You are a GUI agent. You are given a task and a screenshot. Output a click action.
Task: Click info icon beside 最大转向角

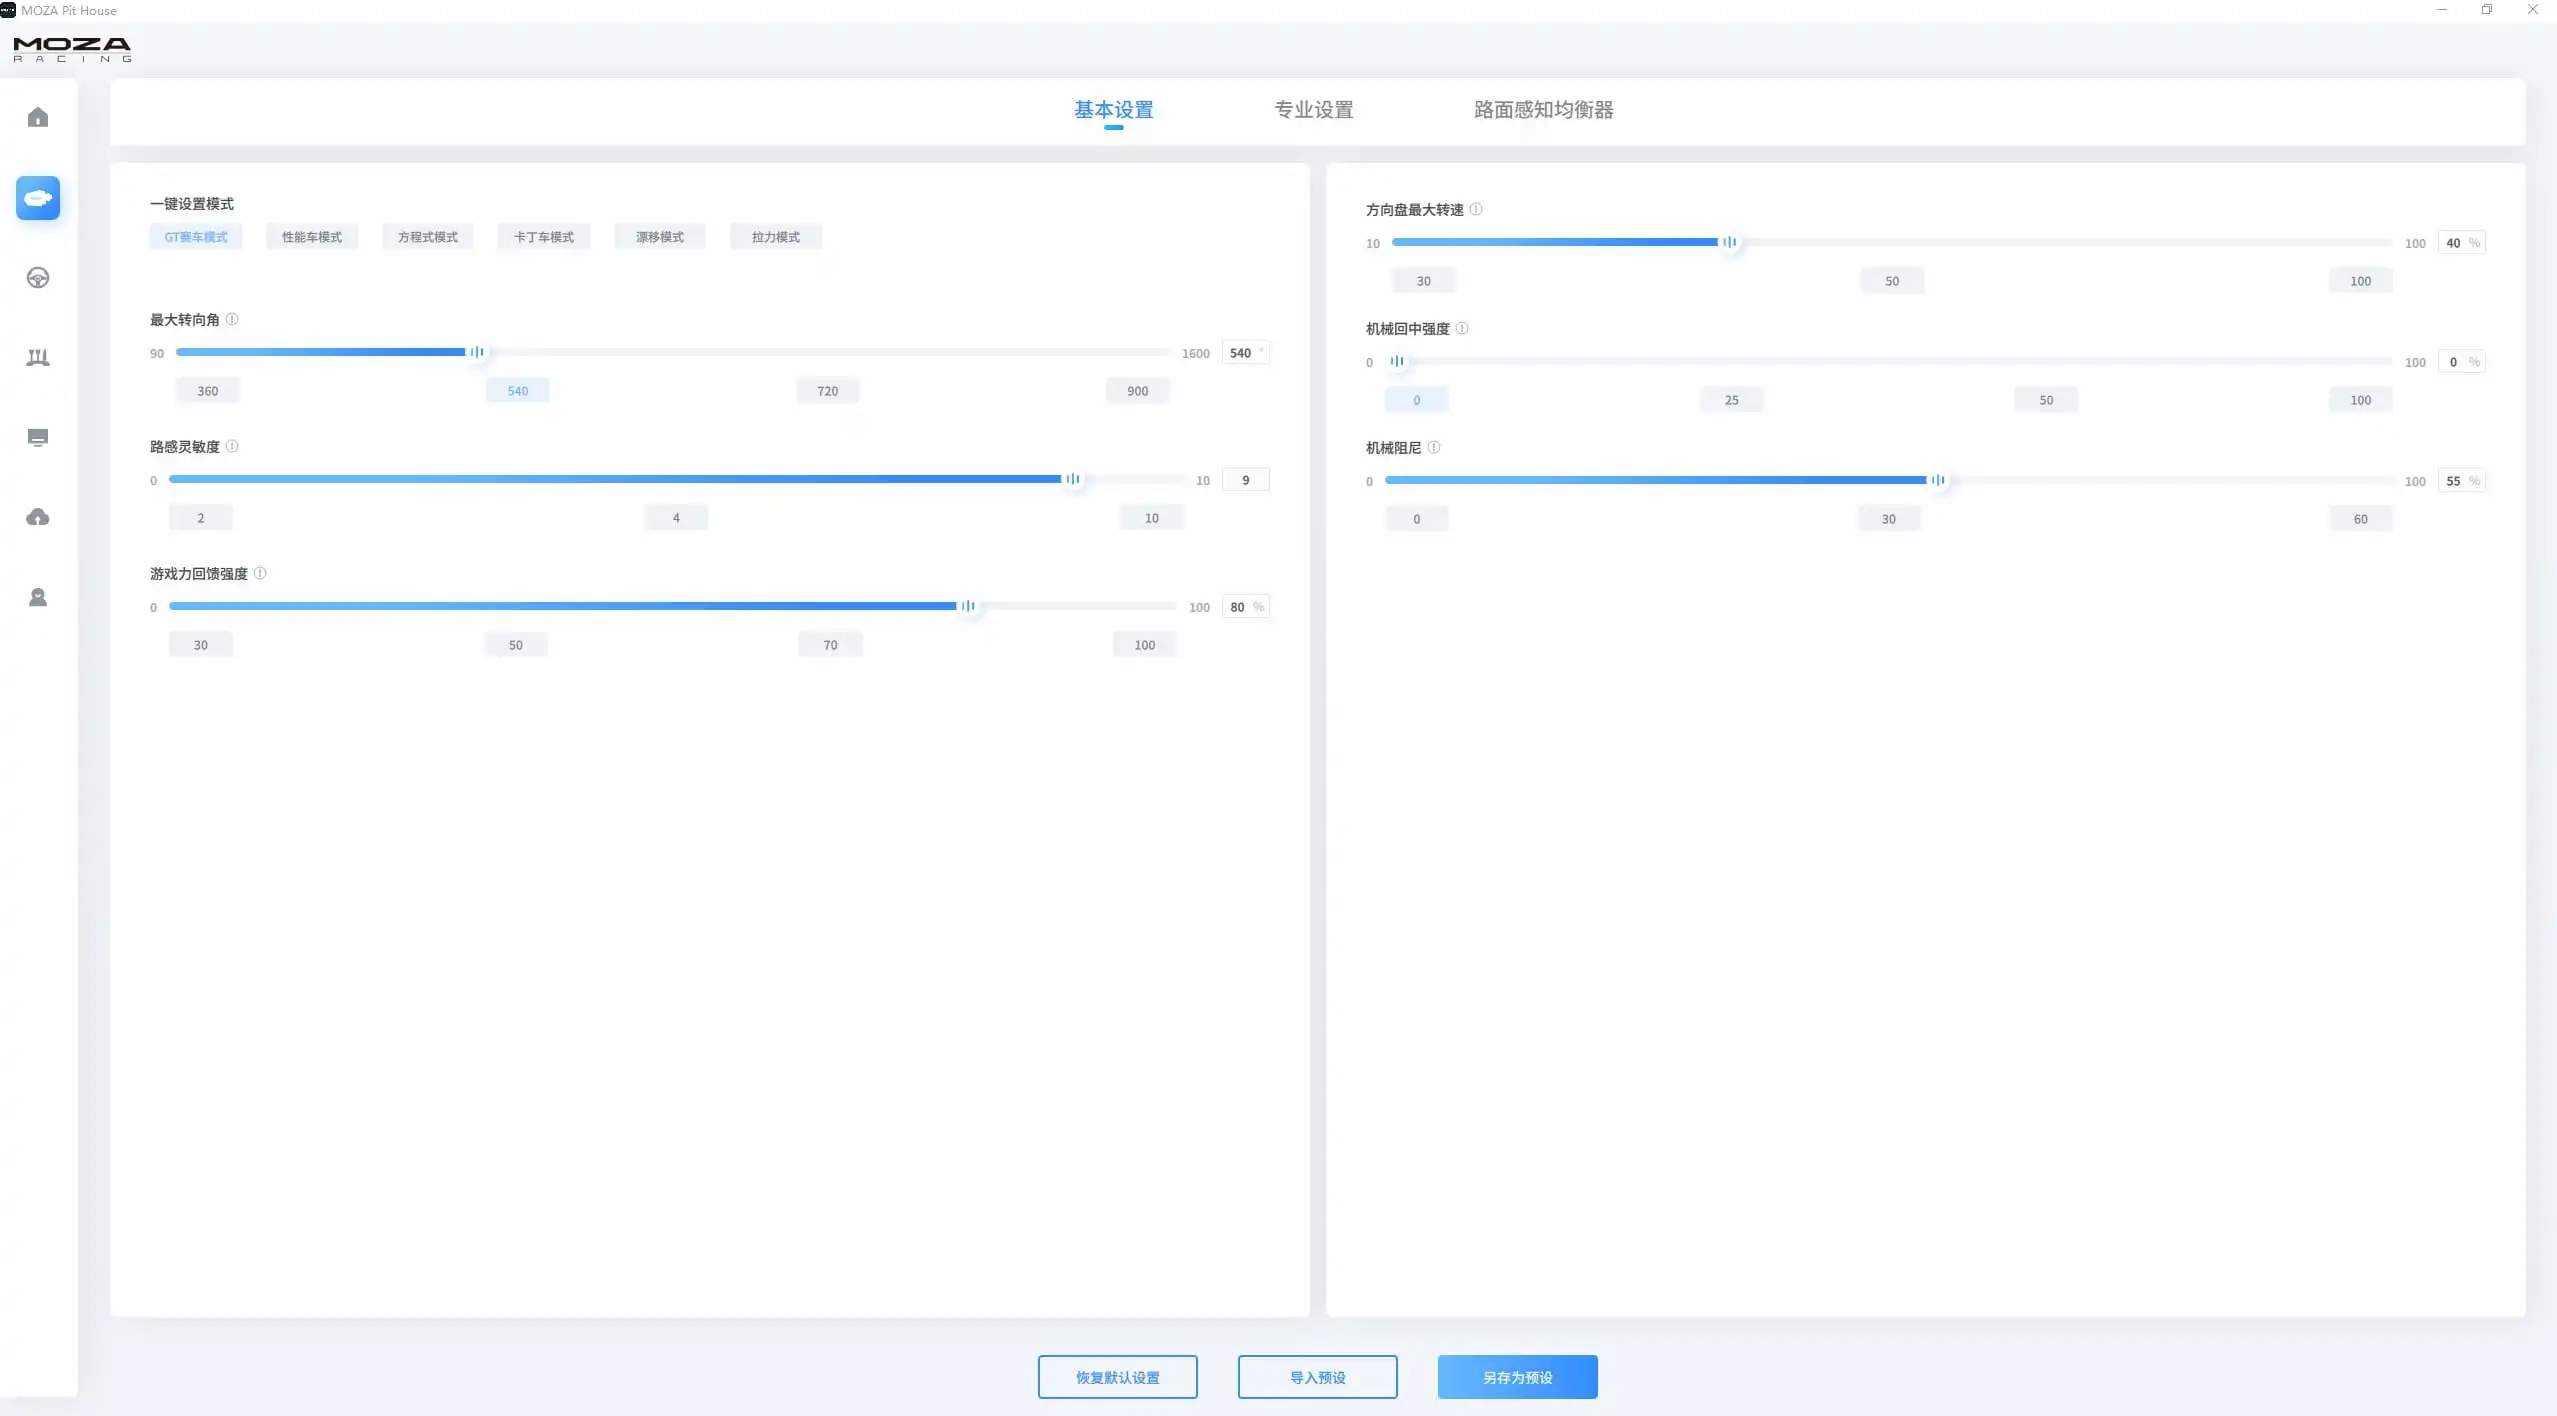click(232, 319)
